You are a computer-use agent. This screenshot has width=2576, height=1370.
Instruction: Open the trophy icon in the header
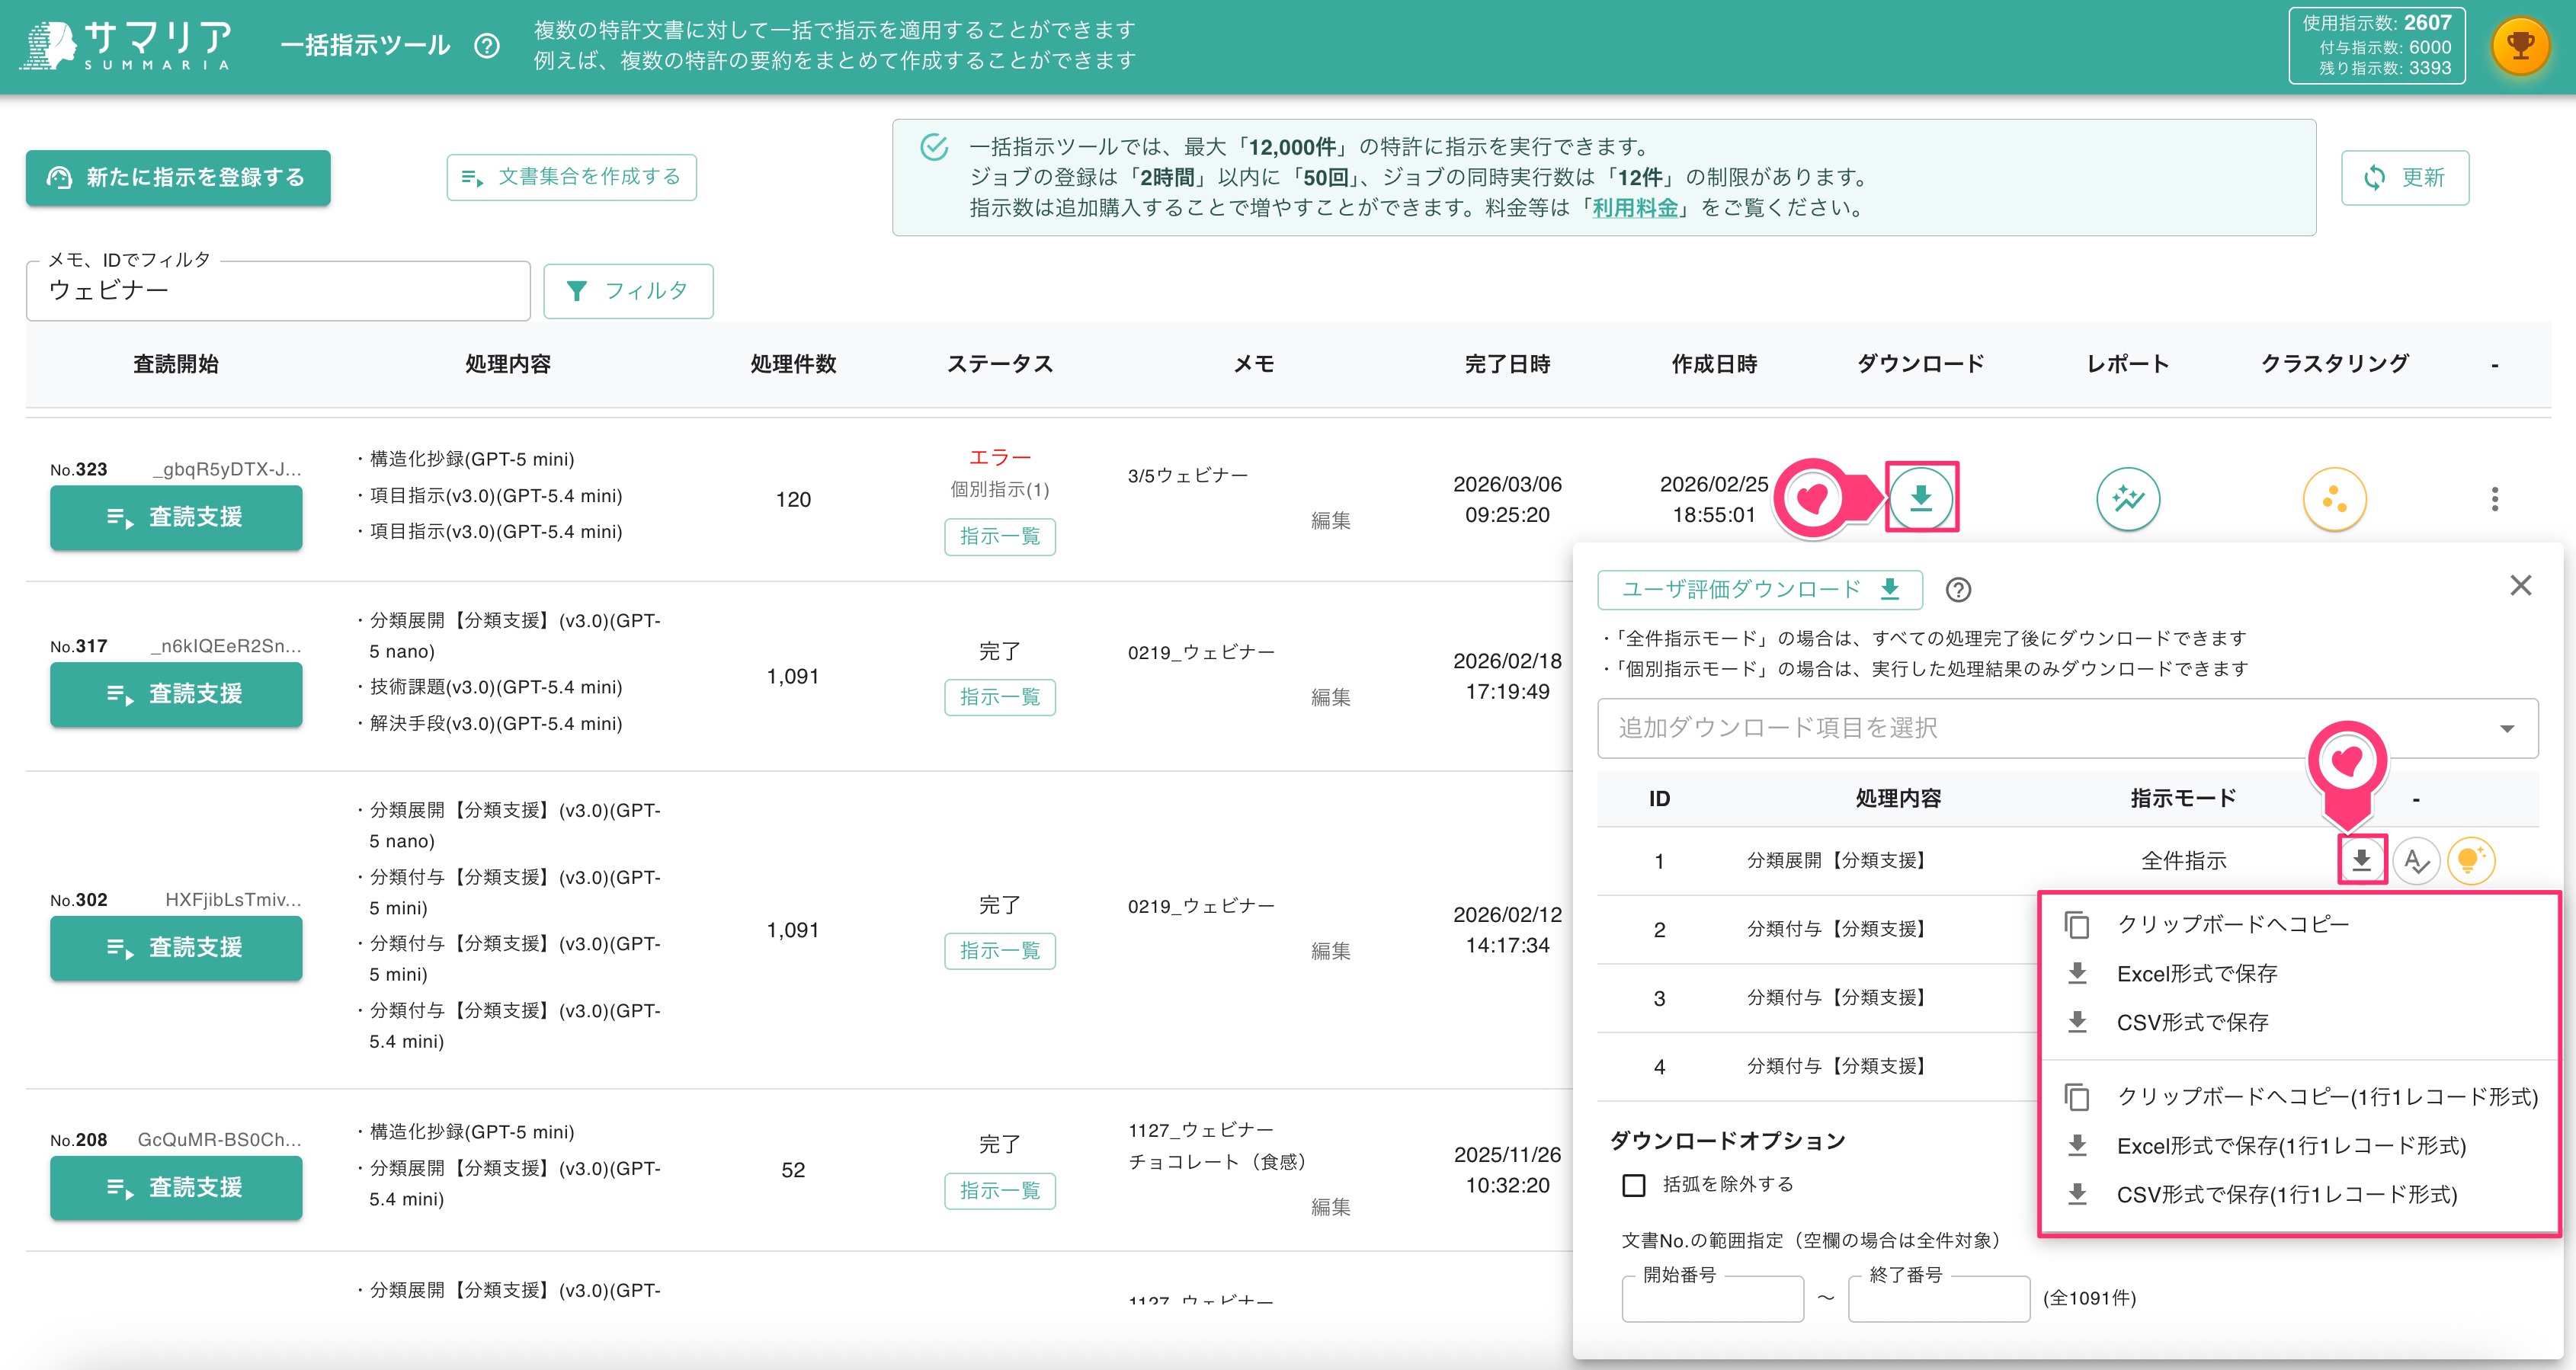2520,46
